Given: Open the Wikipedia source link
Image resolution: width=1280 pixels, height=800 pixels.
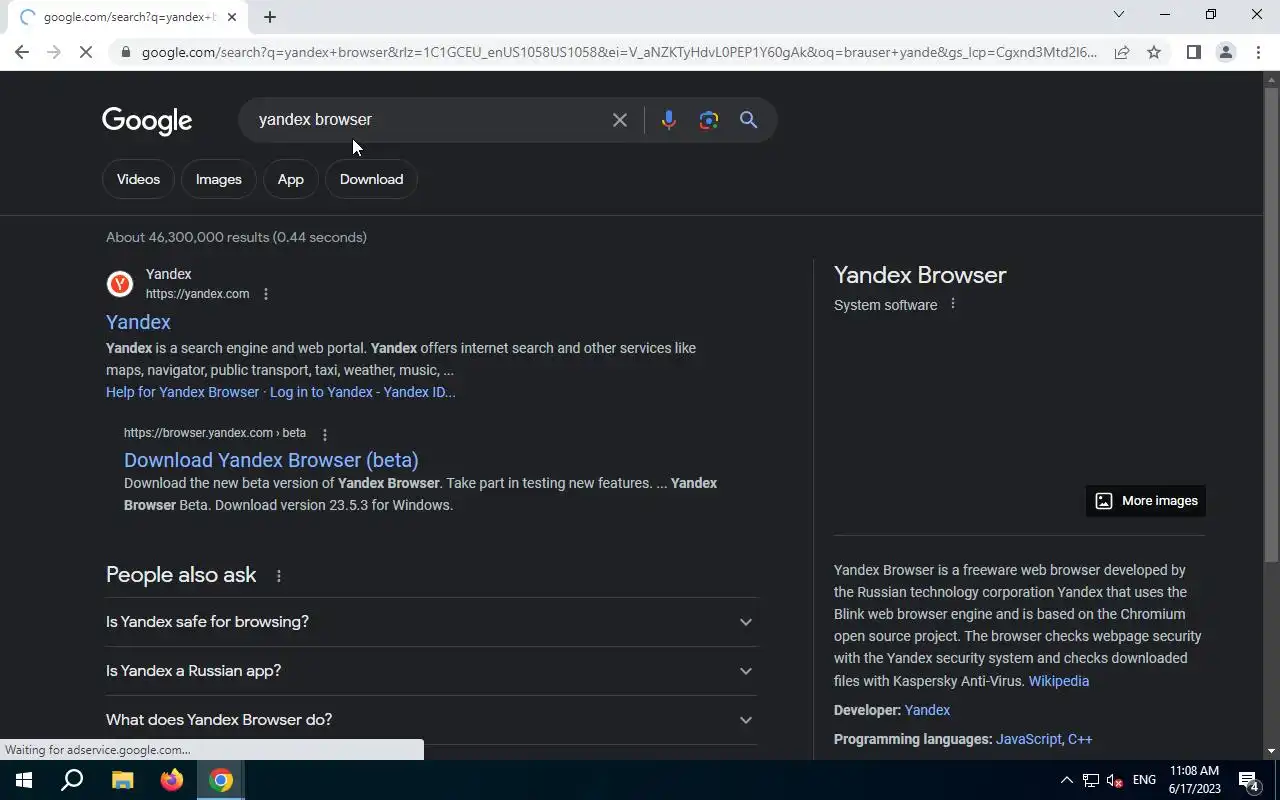Looking at the screenshot, I should pos(1058,681).
